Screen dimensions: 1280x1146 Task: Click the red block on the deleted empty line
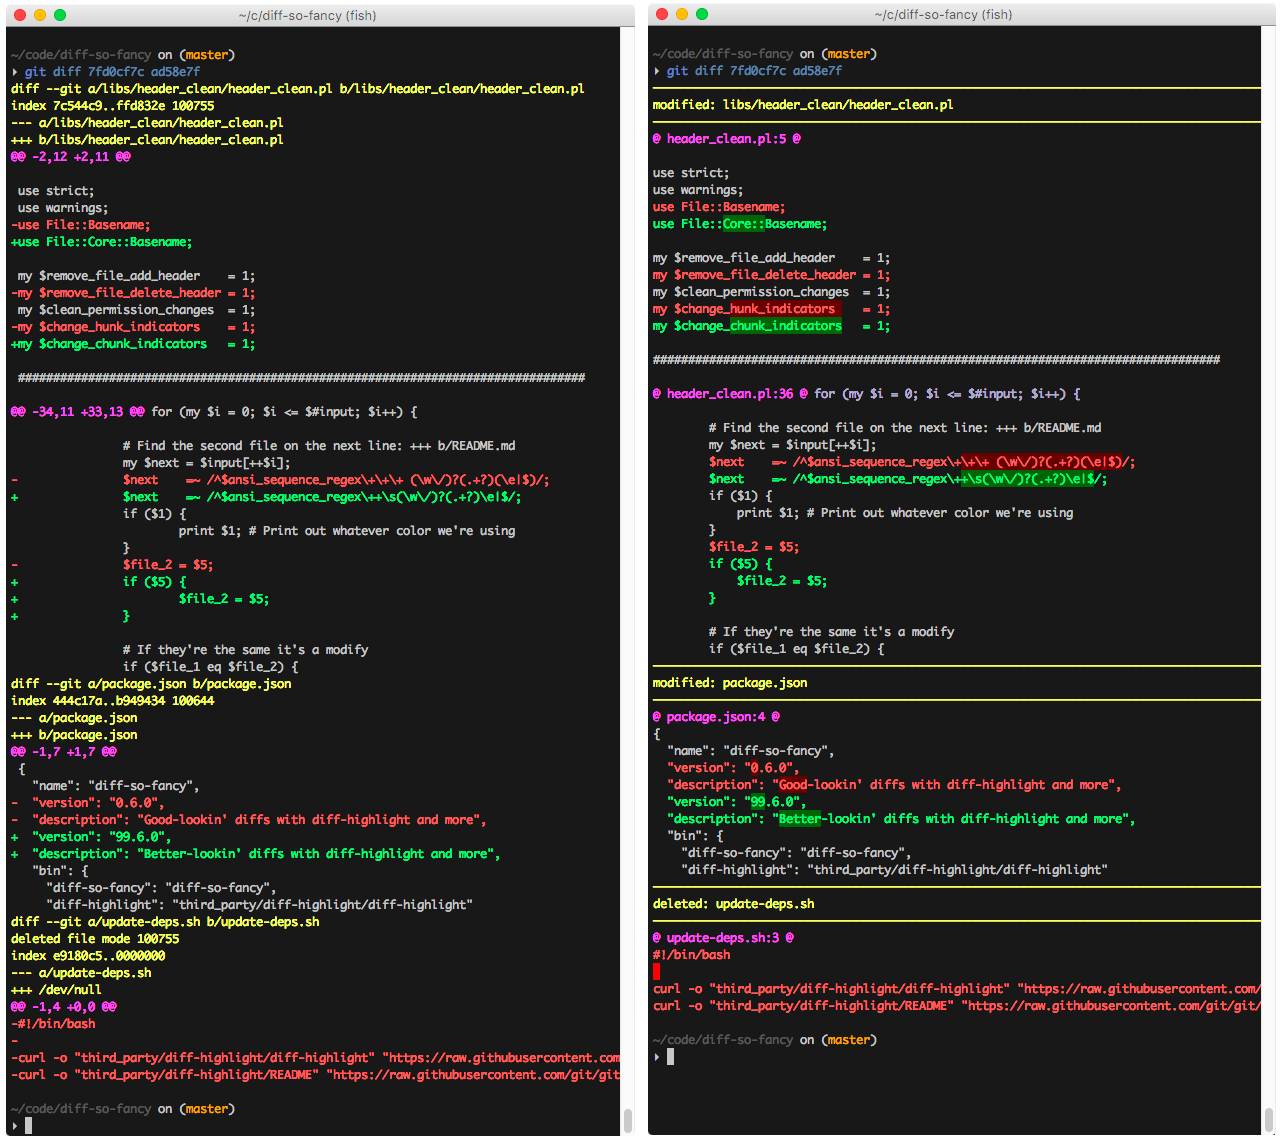[656, 972]
